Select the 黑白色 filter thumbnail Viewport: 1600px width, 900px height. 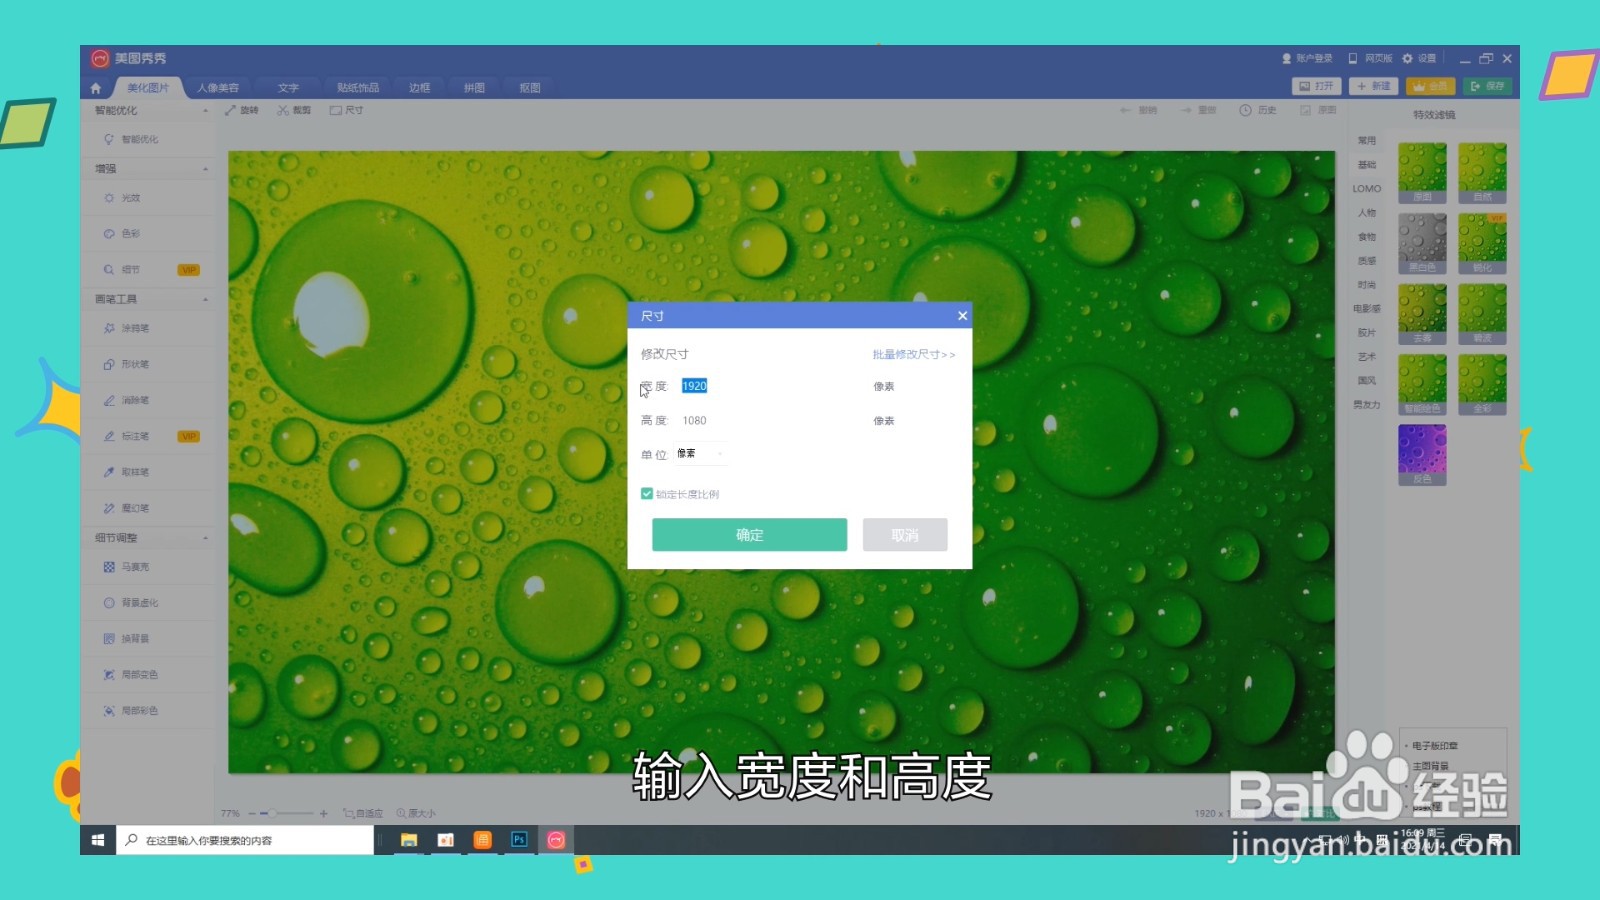click(x=1422, y=243)
